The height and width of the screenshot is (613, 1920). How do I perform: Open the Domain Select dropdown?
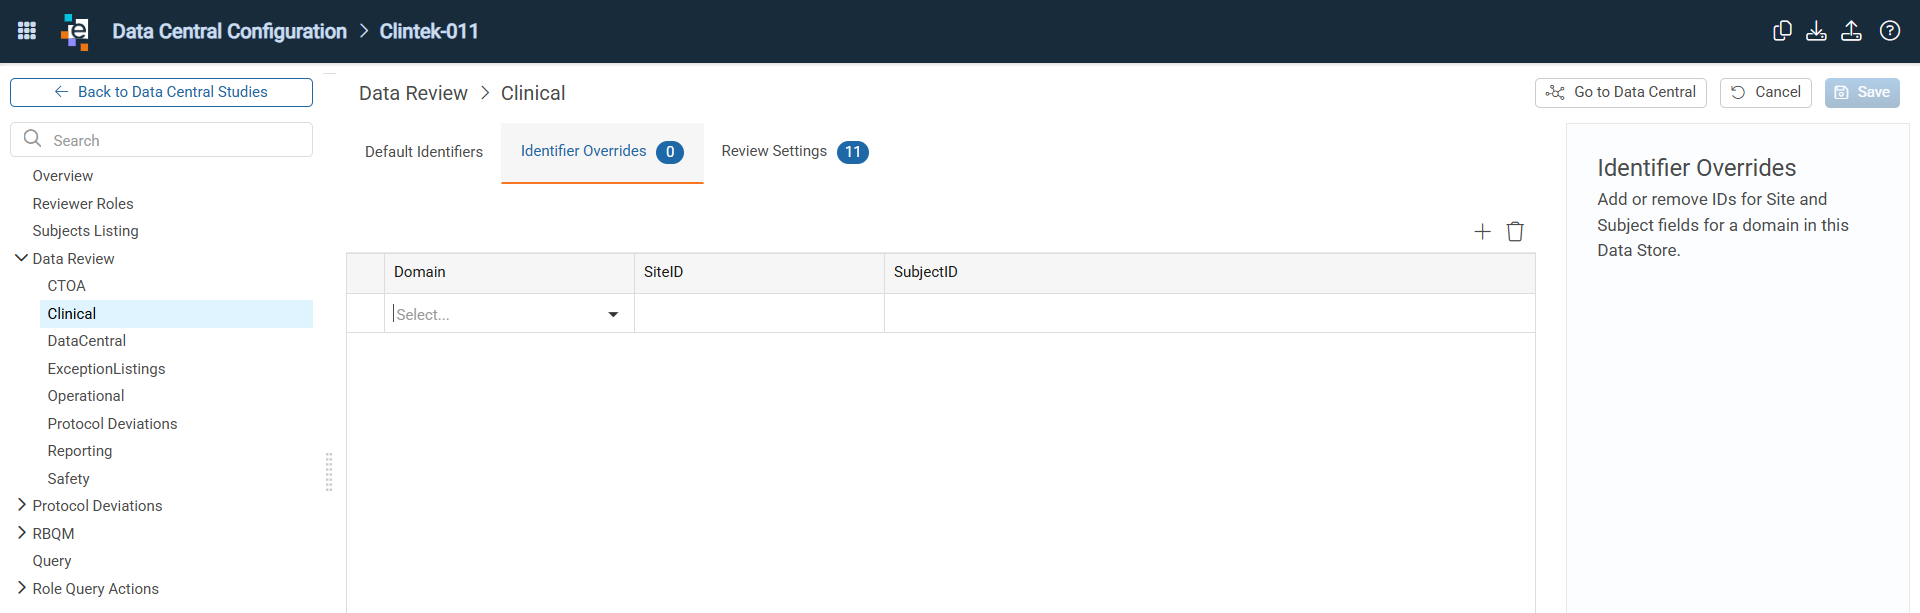click(509, 314)
